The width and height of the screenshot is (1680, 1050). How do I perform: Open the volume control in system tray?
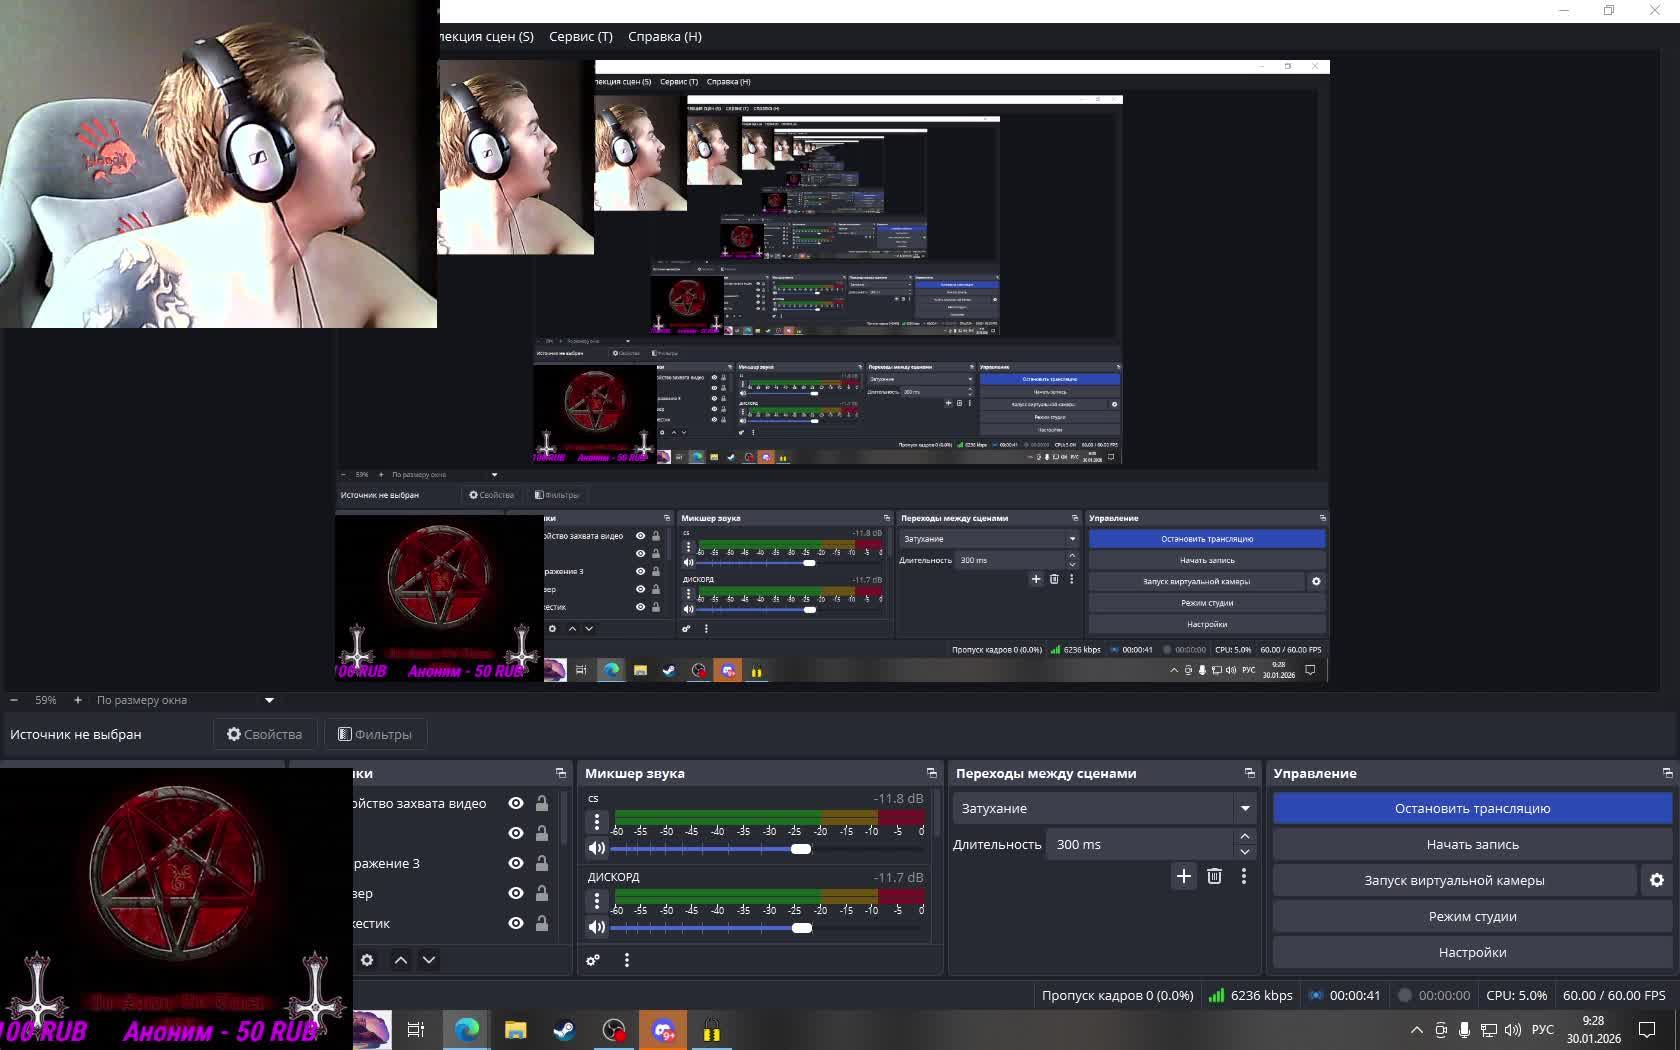[1512, 1030]
